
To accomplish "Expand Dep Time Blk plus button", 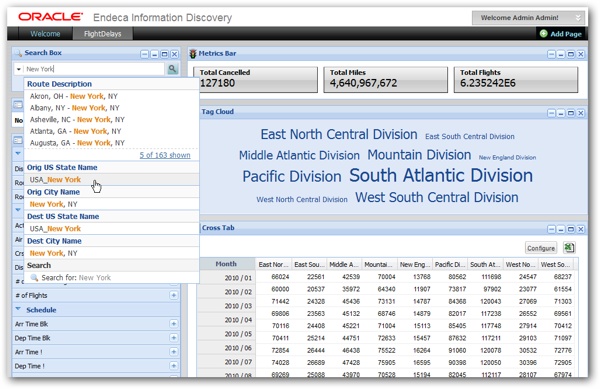I will 173,338.
